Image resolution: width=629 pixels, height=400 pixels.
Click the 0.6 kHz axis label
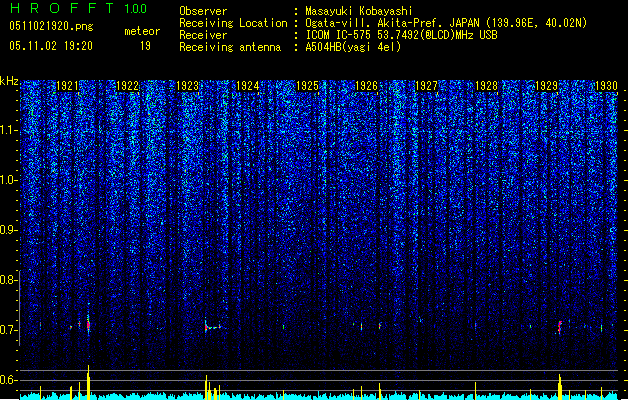pos(8,380)
